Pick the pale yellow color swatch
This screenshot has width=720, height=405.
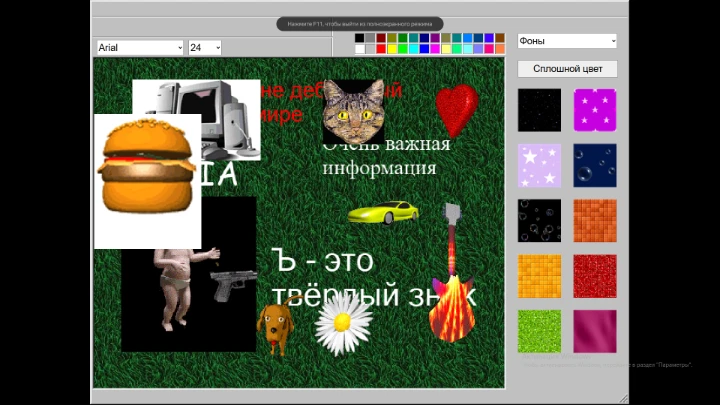[446, 49]
